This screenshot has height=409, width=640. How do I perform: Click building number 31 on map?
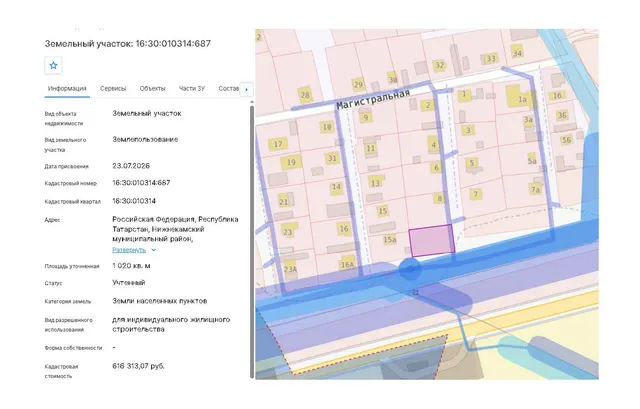click(332, 158)
